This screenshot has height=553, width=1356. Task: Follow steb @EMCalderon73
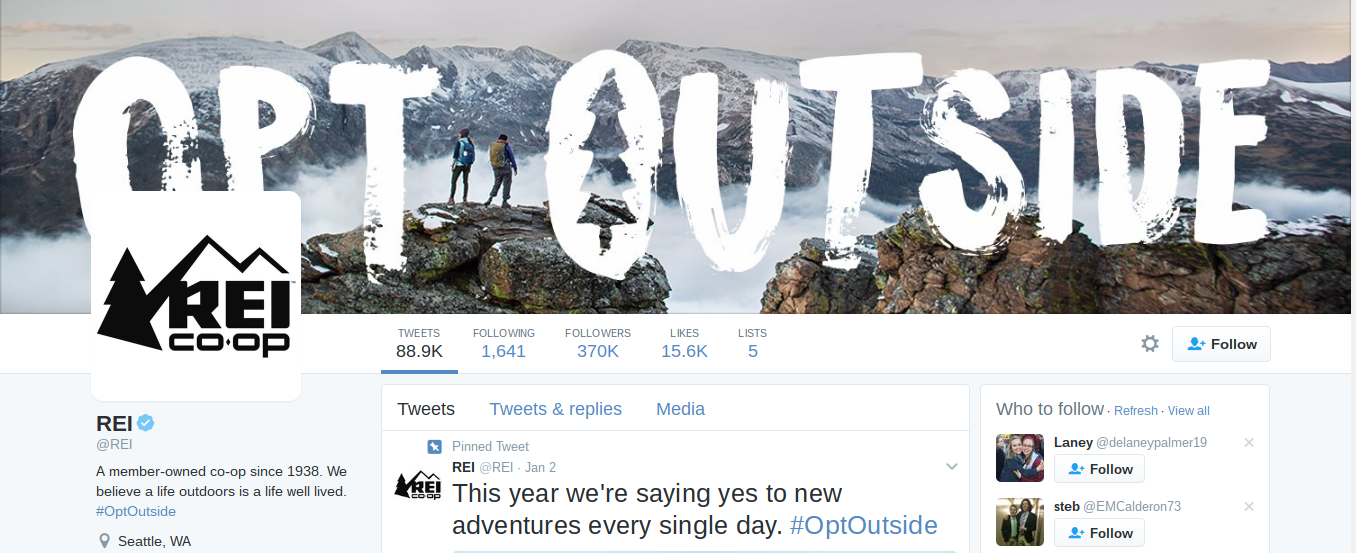tap(1099, 533)
